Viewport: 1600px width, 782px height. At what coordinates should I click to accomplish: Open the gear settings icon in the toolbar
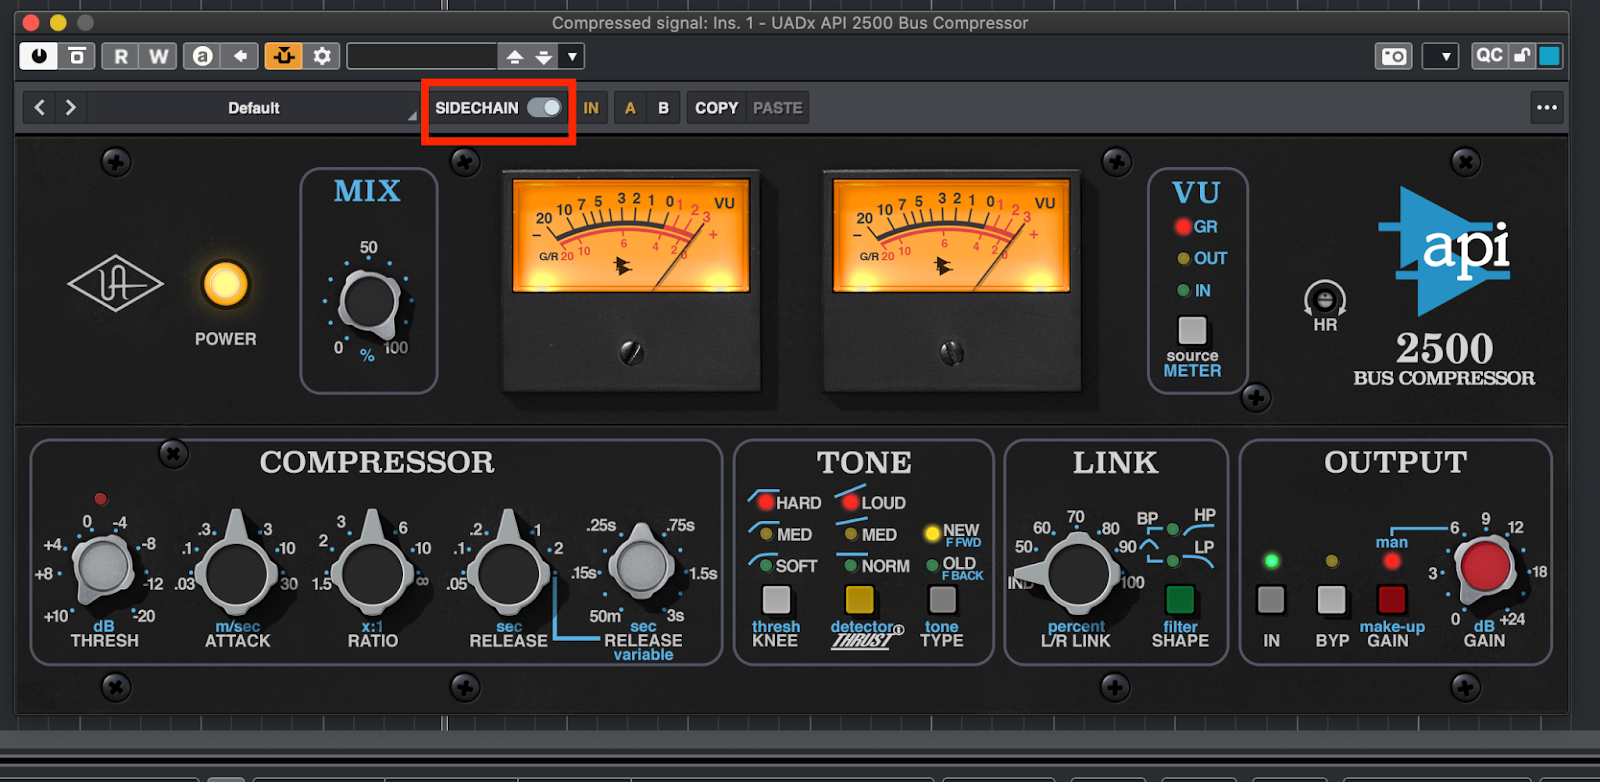click(322, 56)
